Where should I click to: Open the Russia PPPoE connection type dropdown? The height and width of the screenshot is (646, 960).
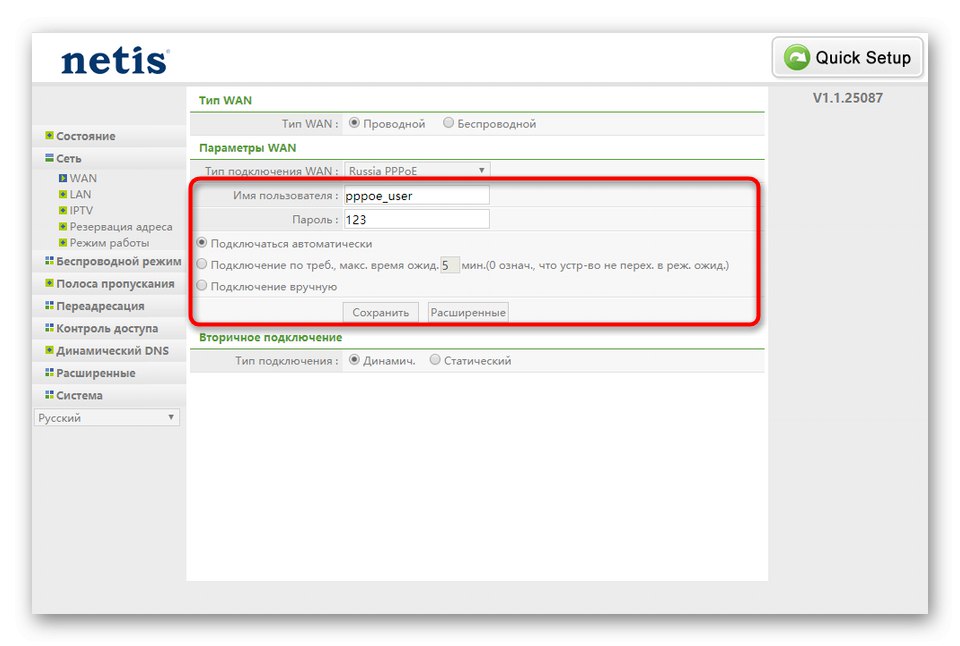coord(417,170)
